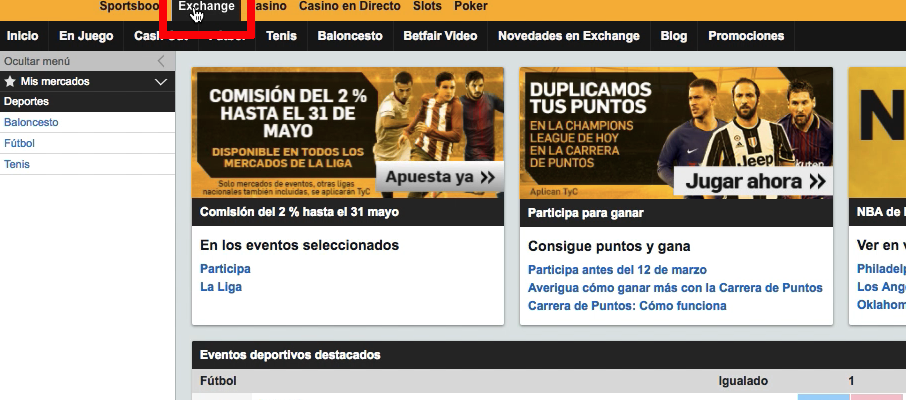This screenshot has width=906, height=400.
Task: Select Baloncesto in sidebar sports list
Action: [x=31, y=123]
